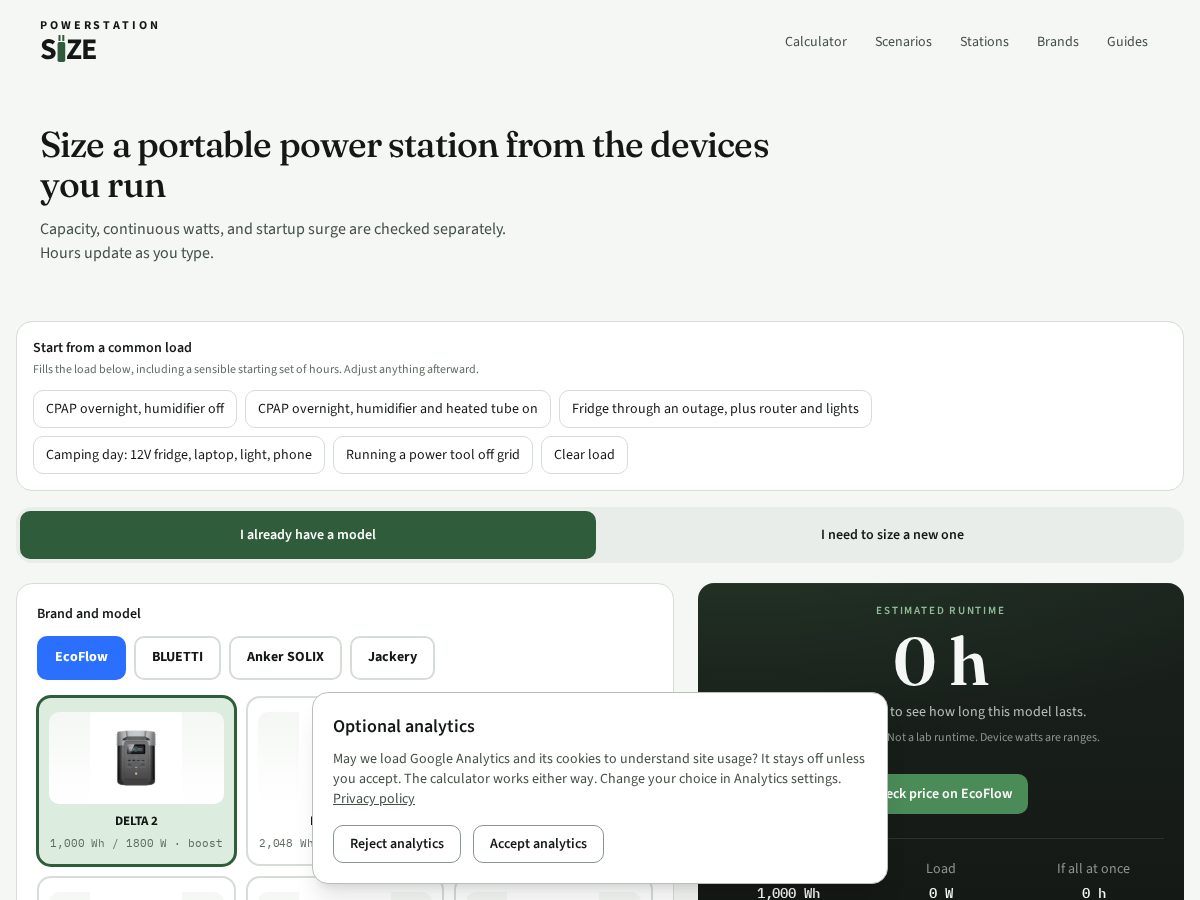Open the Guides nav item

(1127, 41)
